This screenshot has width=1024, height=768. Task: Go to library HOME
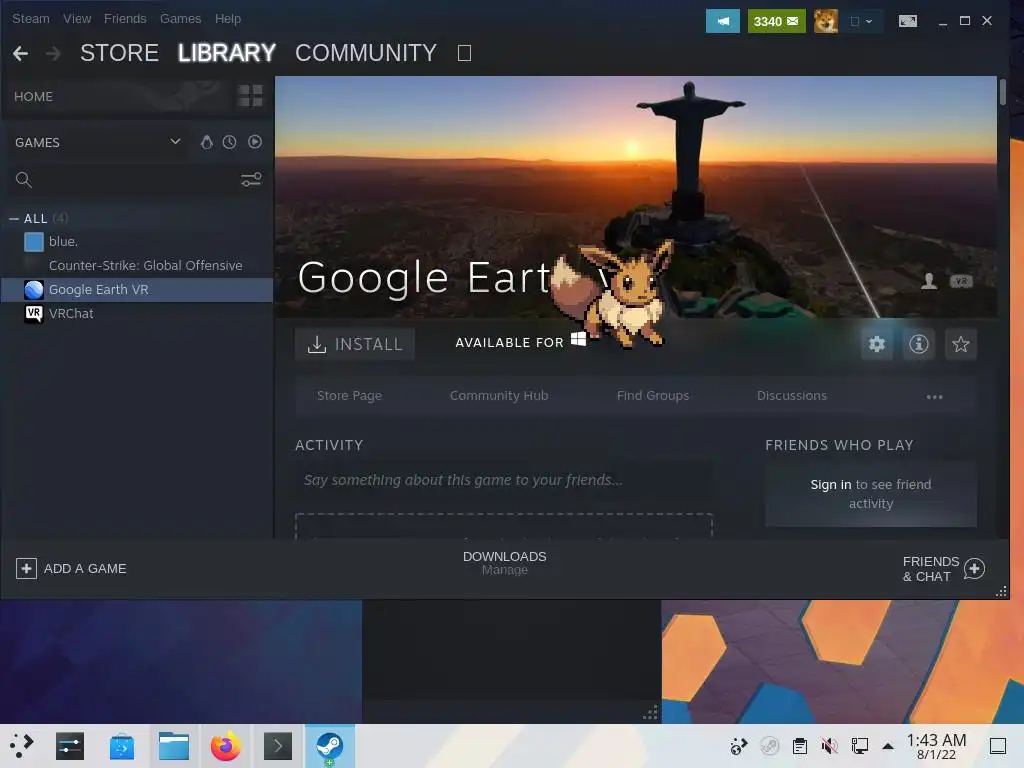pyautogui.click(x=33, y=97)
